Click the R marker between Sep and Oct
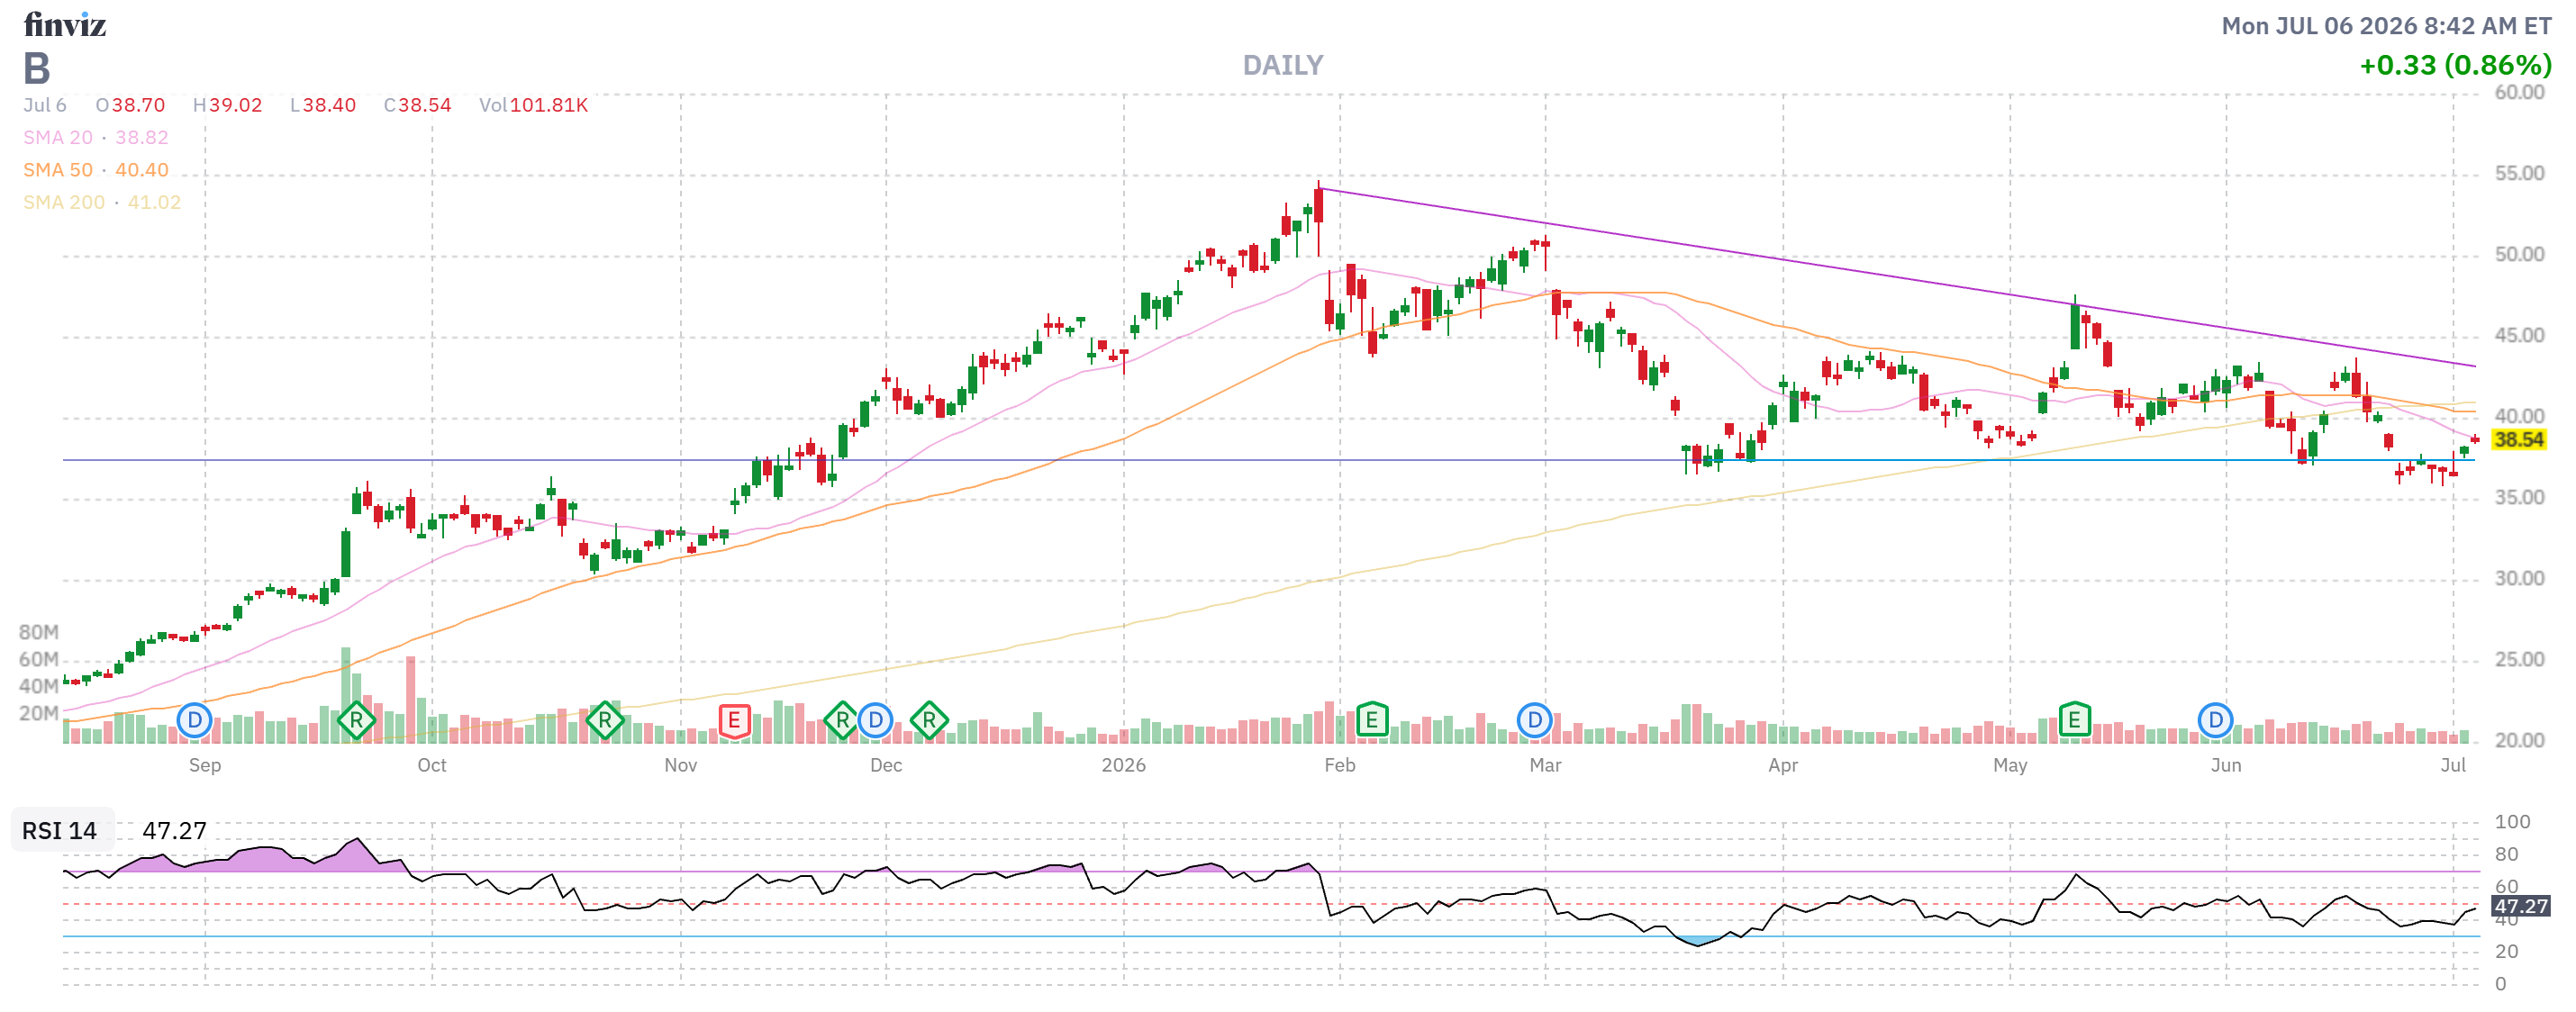 coord(356,720)
